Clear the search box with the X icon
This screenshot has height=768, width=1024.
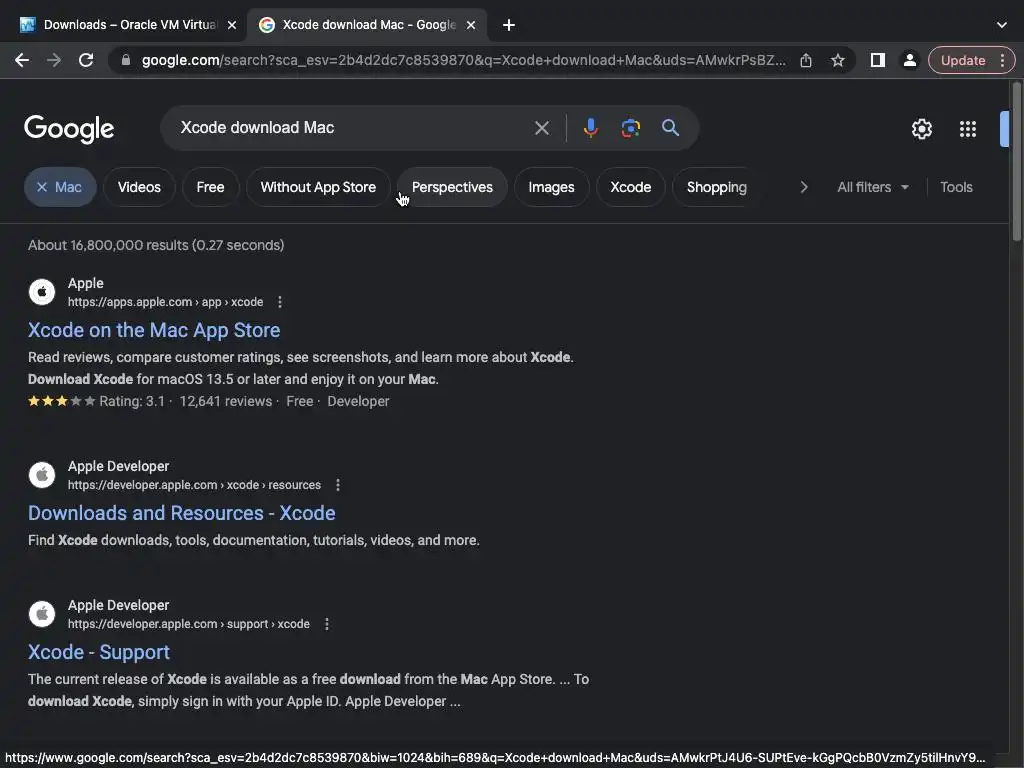(x=541, y=128)
